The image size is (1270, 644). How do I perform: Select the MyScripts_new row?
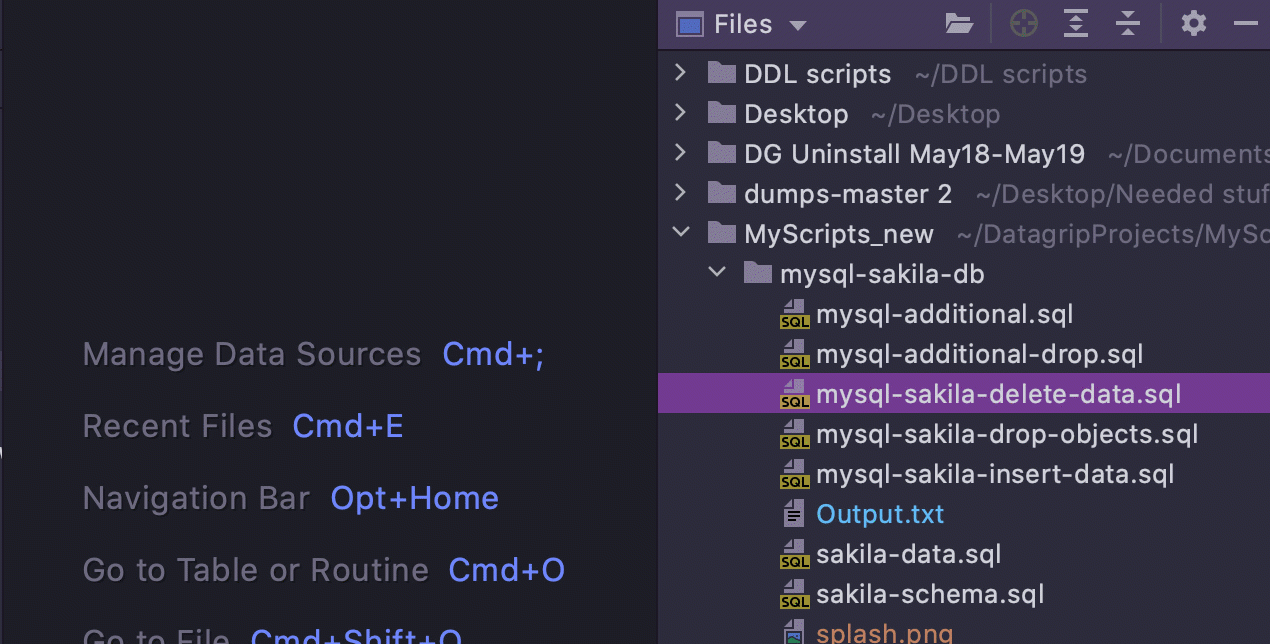pos(964,233)
